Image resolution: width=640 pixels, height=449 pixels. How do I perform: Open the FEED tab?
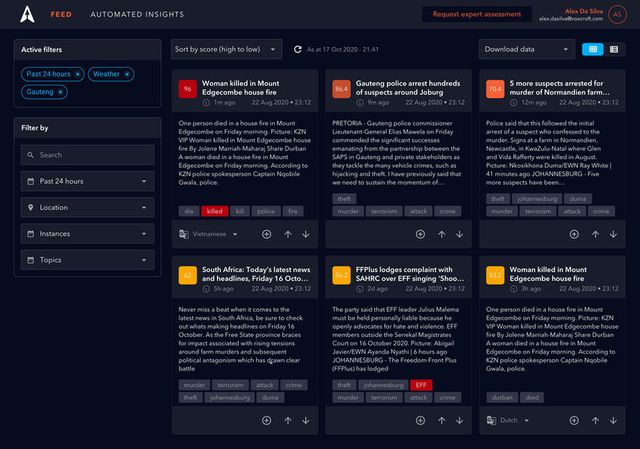coord(61,14)
